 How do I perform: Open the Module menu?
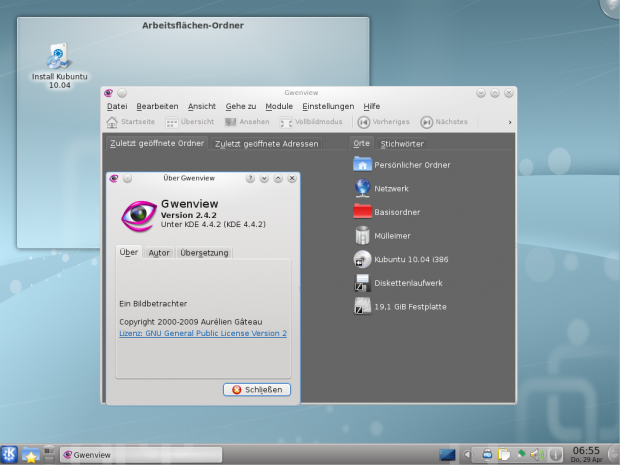pos(279,106)
